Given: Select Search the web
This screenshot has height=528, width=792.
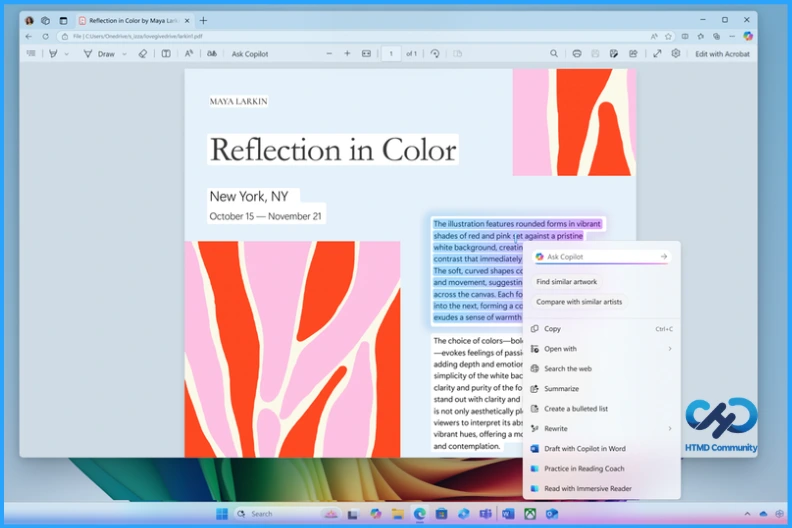Looking at the screenshot, I should (x=602, y=369).
